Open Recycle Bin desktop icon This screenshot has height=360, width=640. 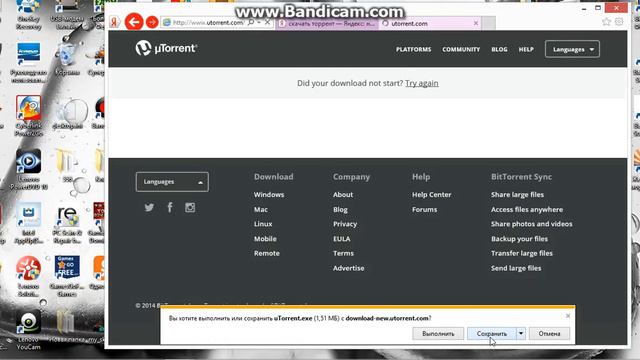coord(67,60)
